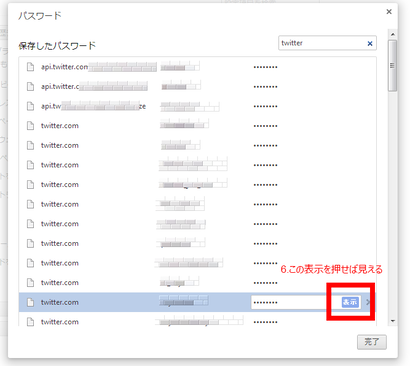Click the 完了 button
Viewport: 410px width, 366px height.
click(372, 342)
